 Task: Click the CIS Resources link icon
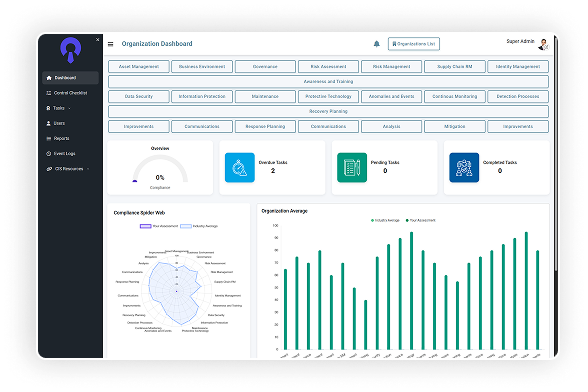tap(49, 169)
